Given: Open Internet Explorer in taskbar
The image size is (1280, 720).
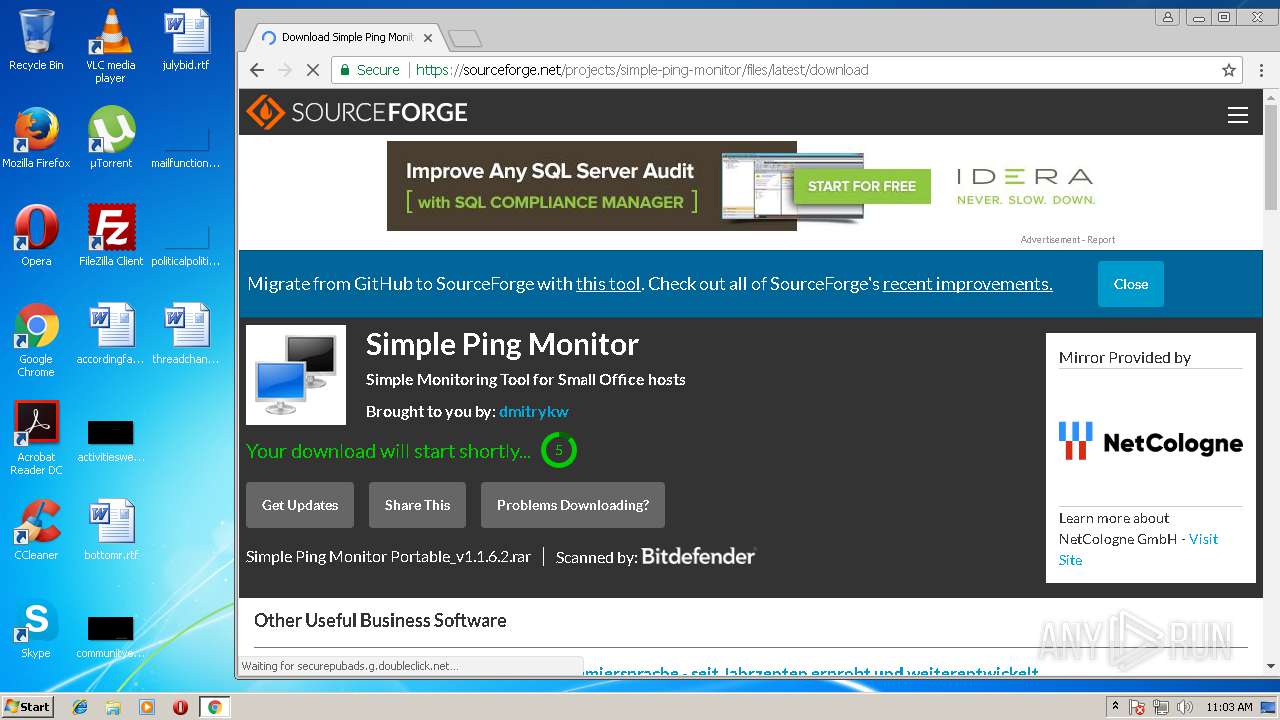Looking at the screenshot, I should coord(80,707).
